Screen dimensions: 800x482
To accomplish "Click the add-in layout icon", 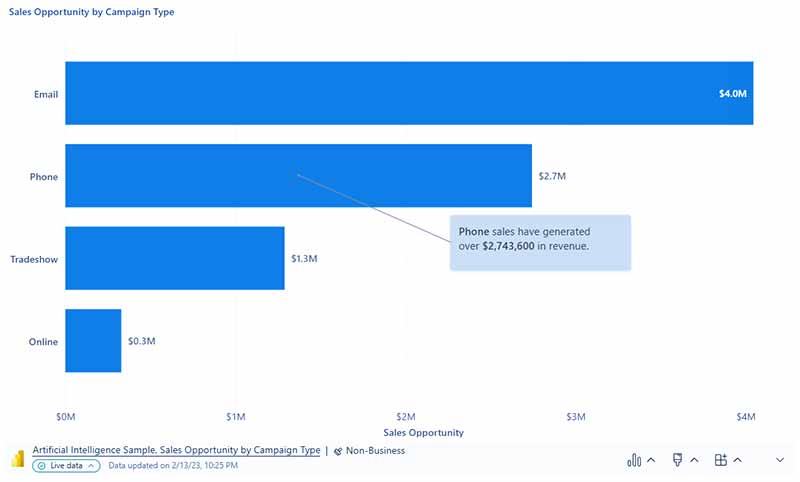I will click(720, 460).
